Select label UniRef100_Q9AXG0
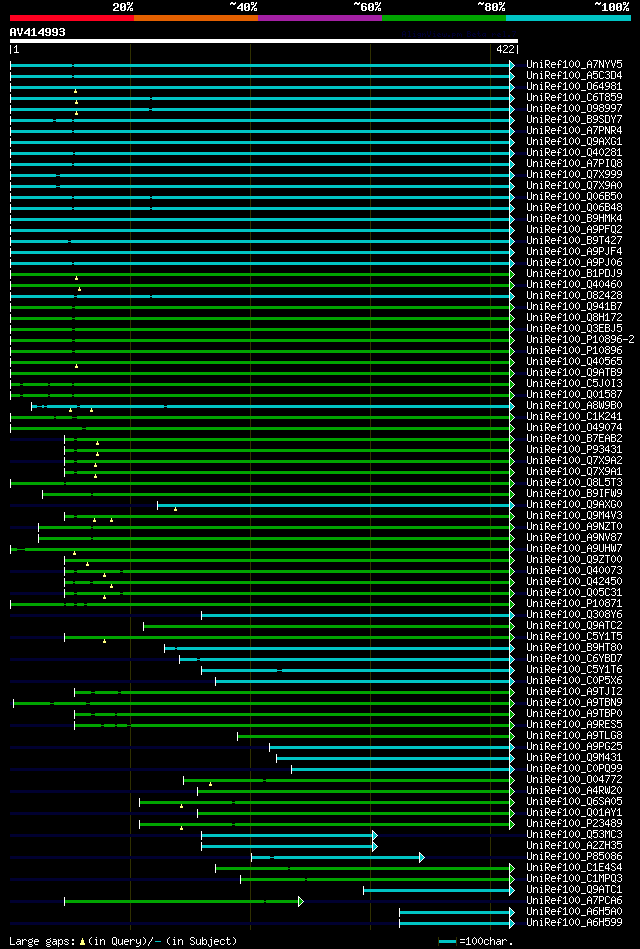 click(x=575, y=504)
